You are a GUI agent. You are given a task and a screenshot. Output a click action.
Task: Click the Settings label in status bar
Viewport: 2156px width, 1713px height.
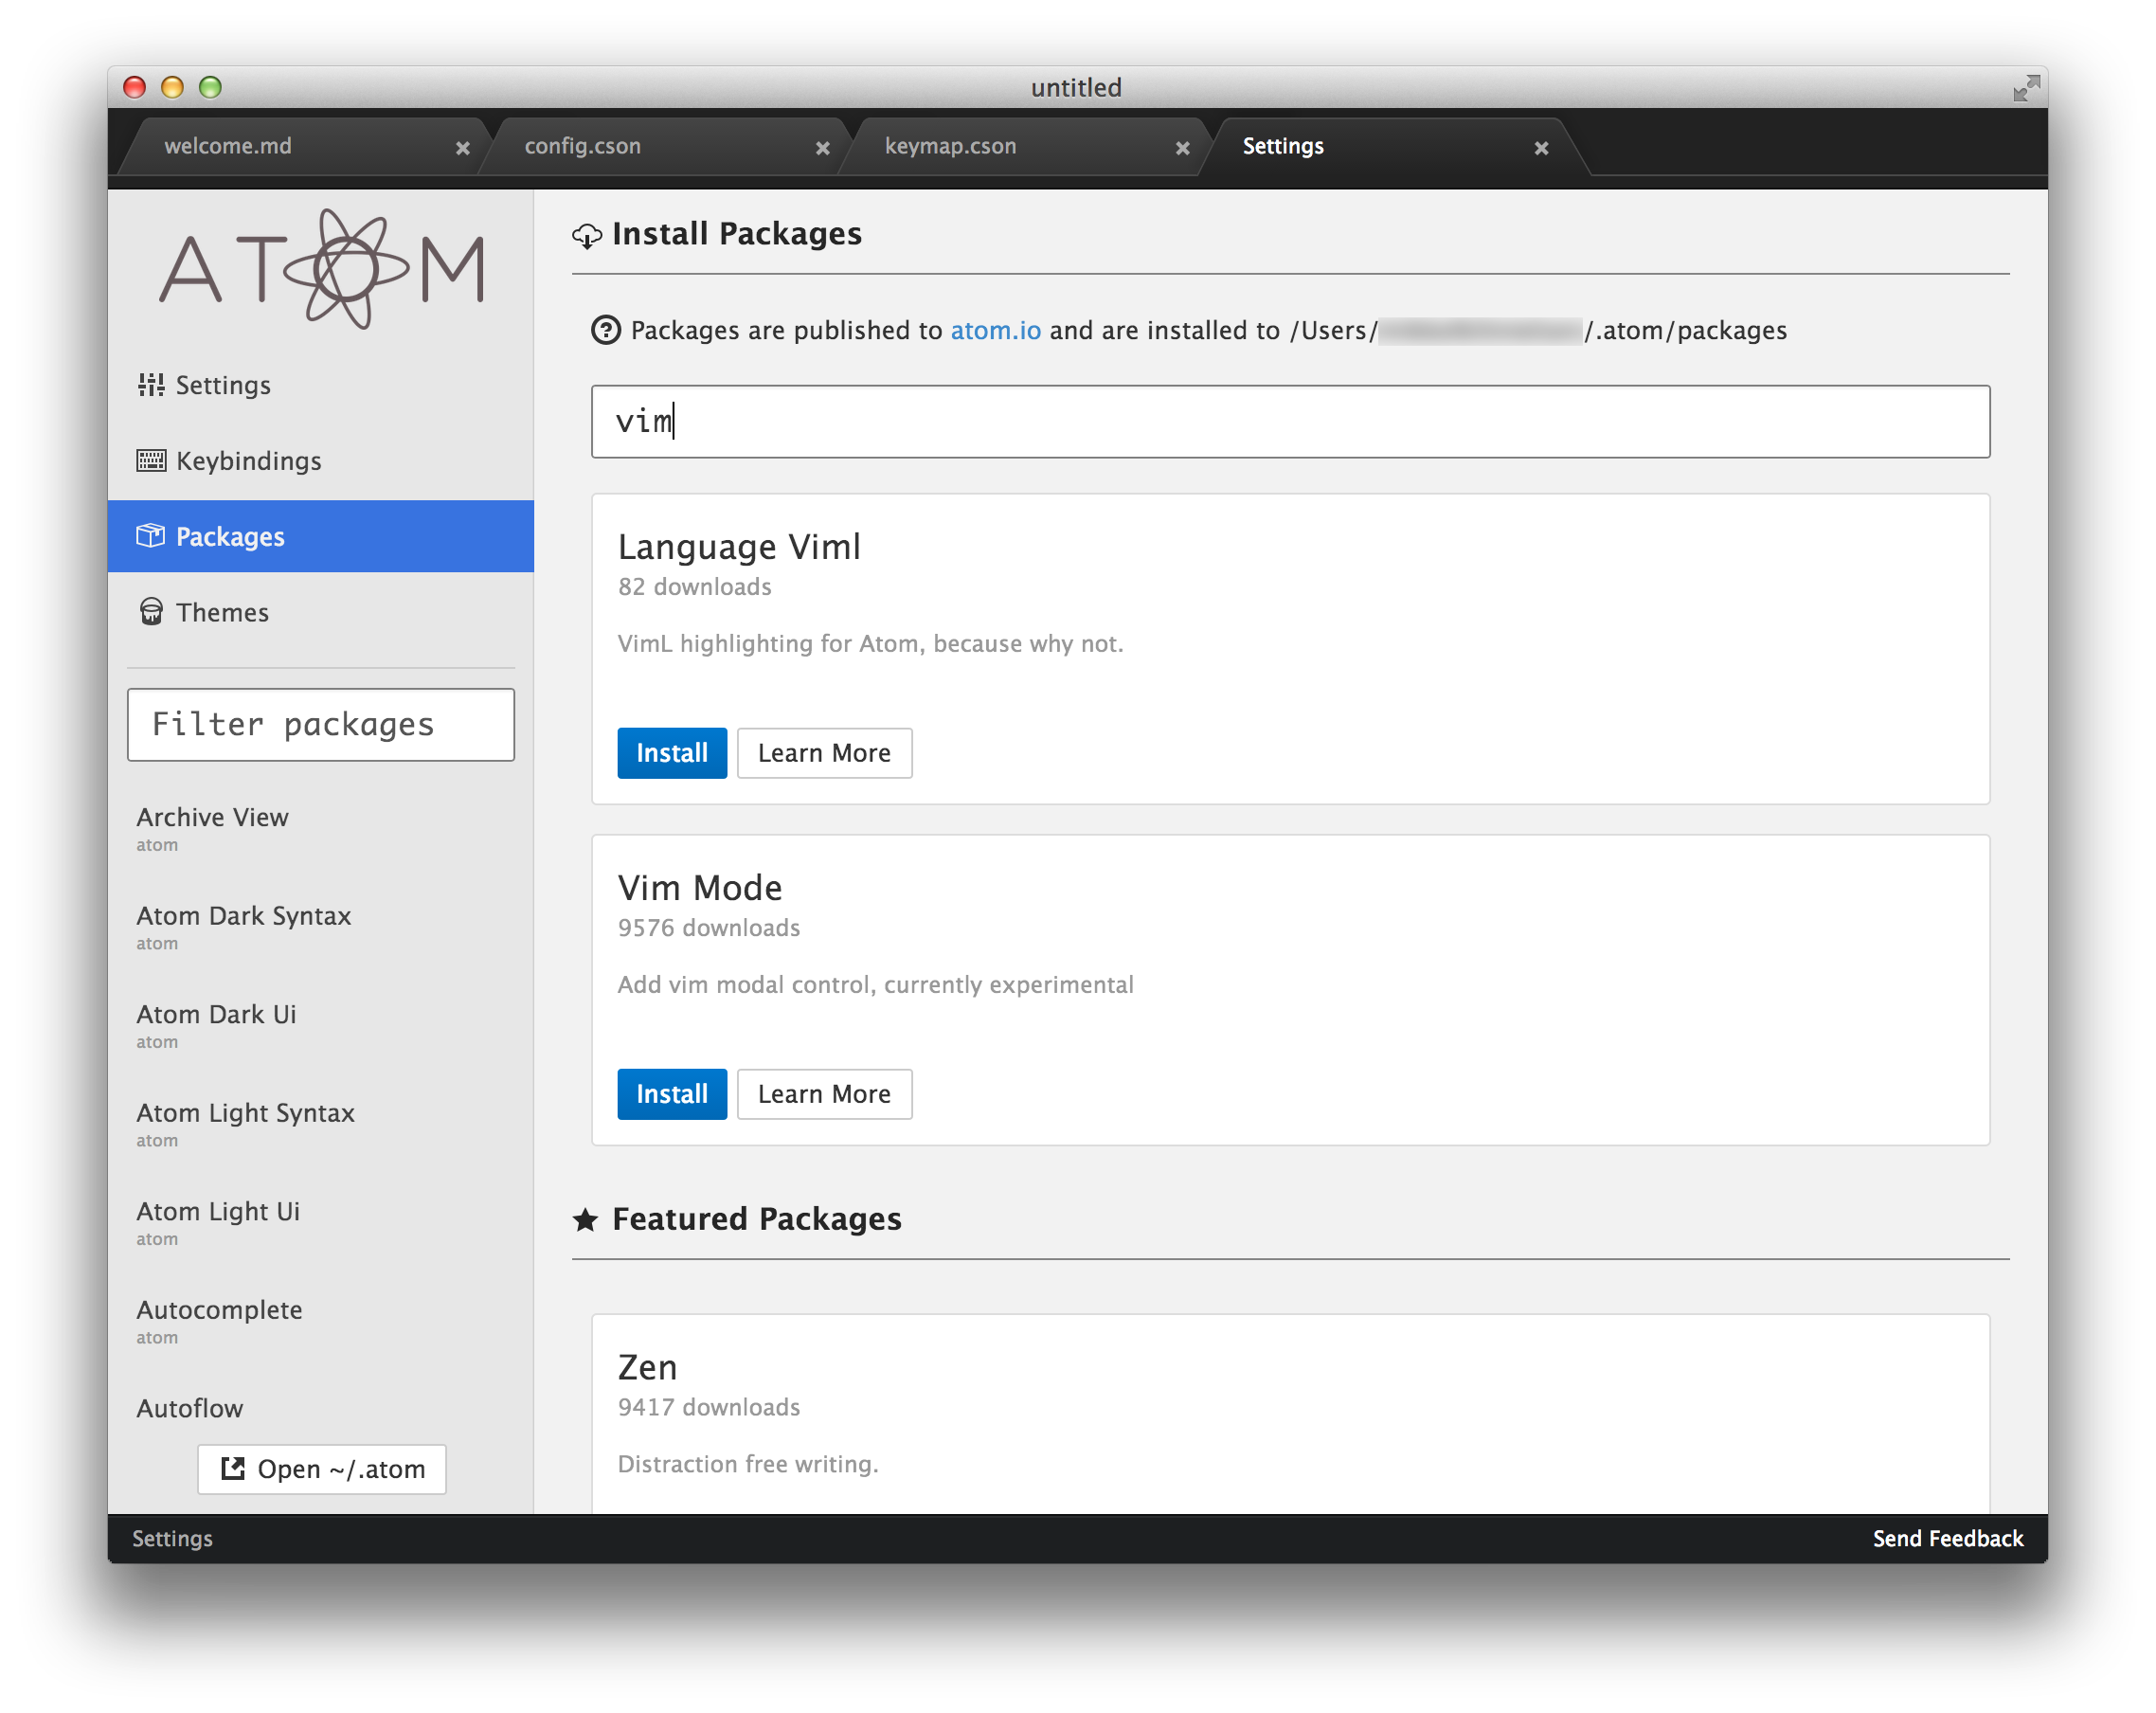(172, 1538)
